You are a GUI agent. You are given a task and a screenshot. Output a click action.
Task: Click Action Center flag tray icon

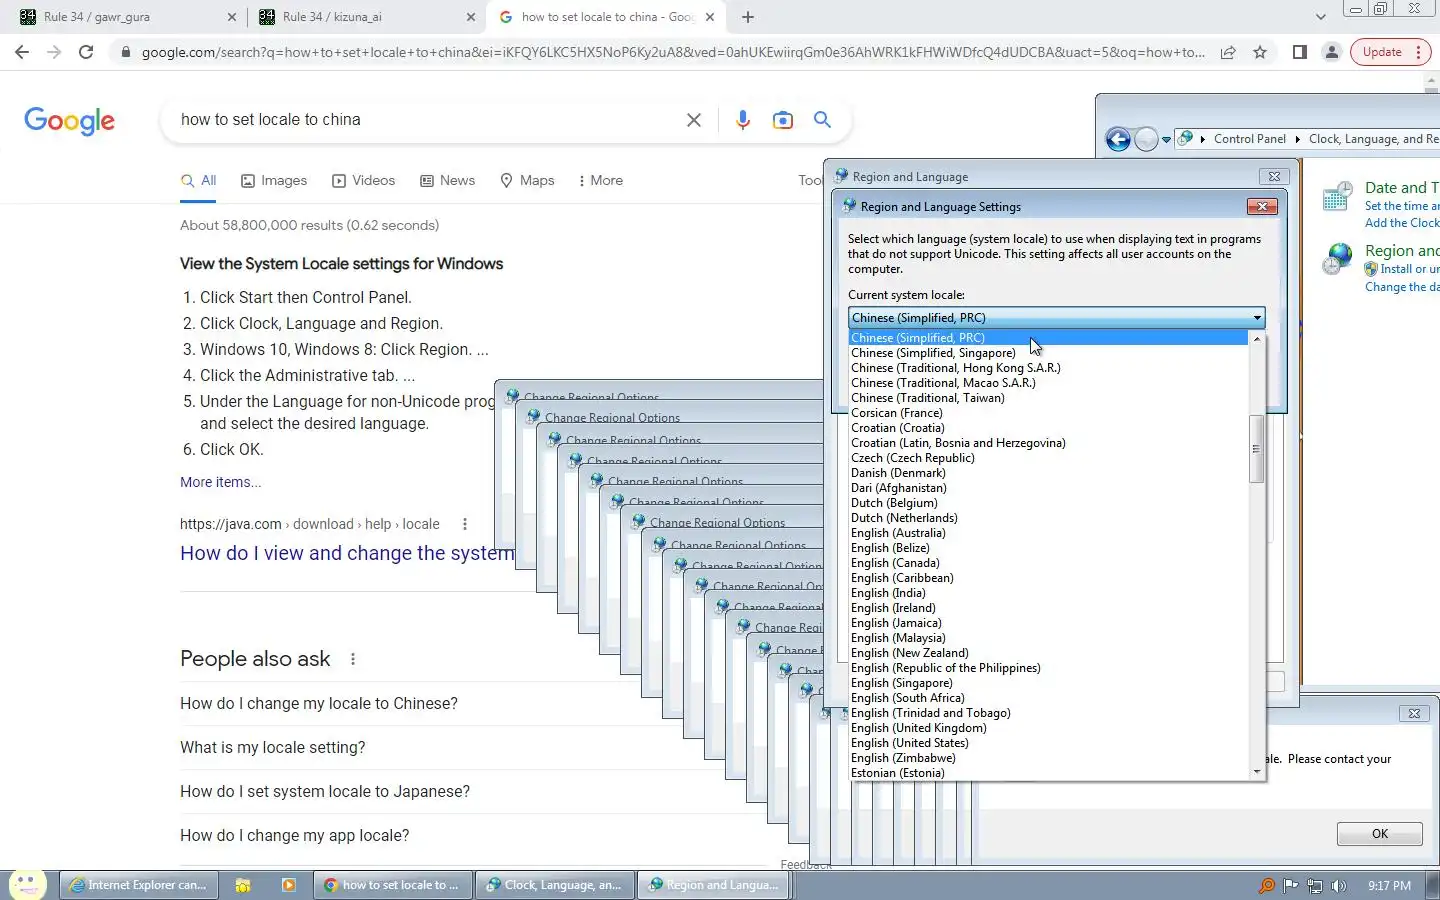click(1291, 886)
